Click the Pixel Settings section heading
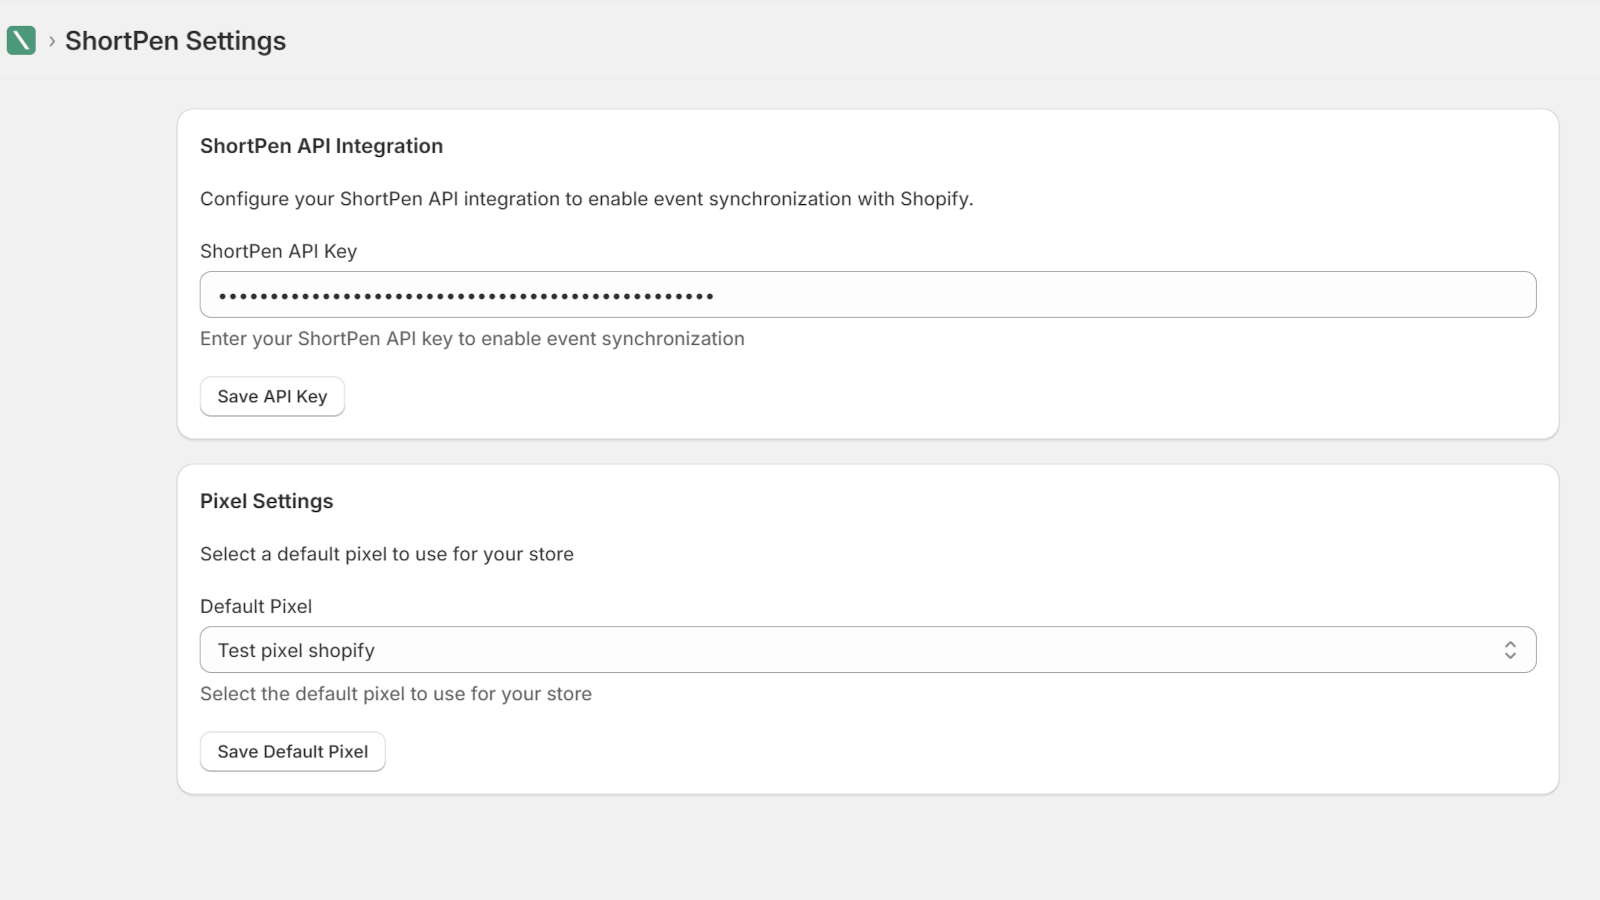This screenshot has width=1600, height=900. click(266, 500)
